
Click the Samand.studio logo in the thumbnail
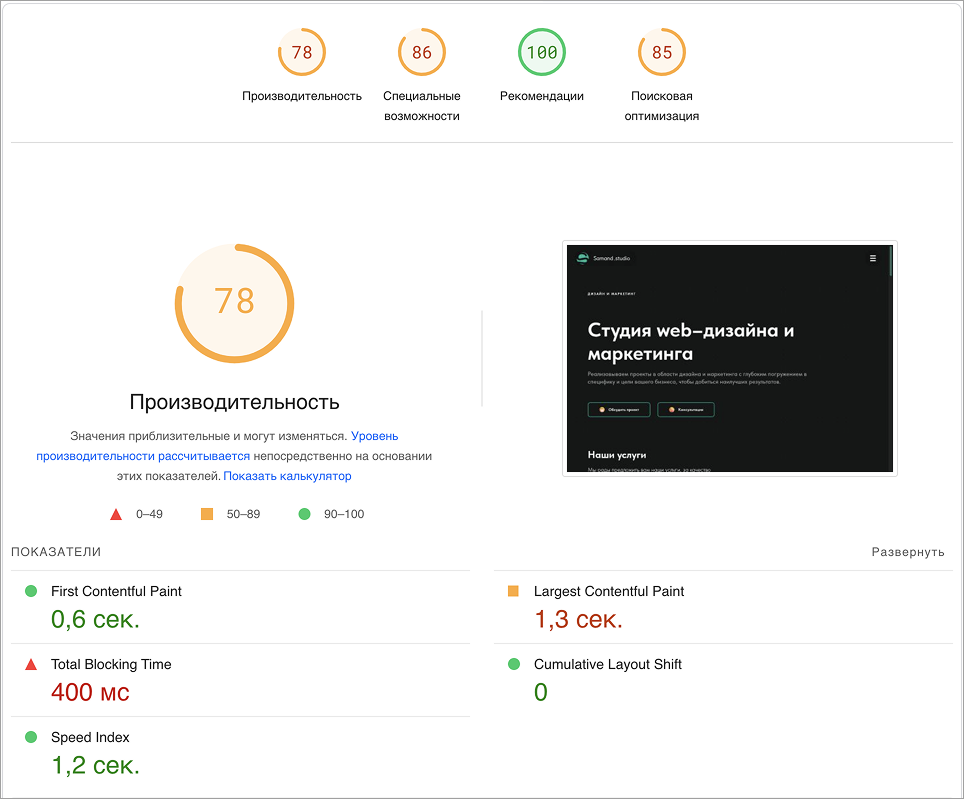pyautogui.click(x=603, y=258)
